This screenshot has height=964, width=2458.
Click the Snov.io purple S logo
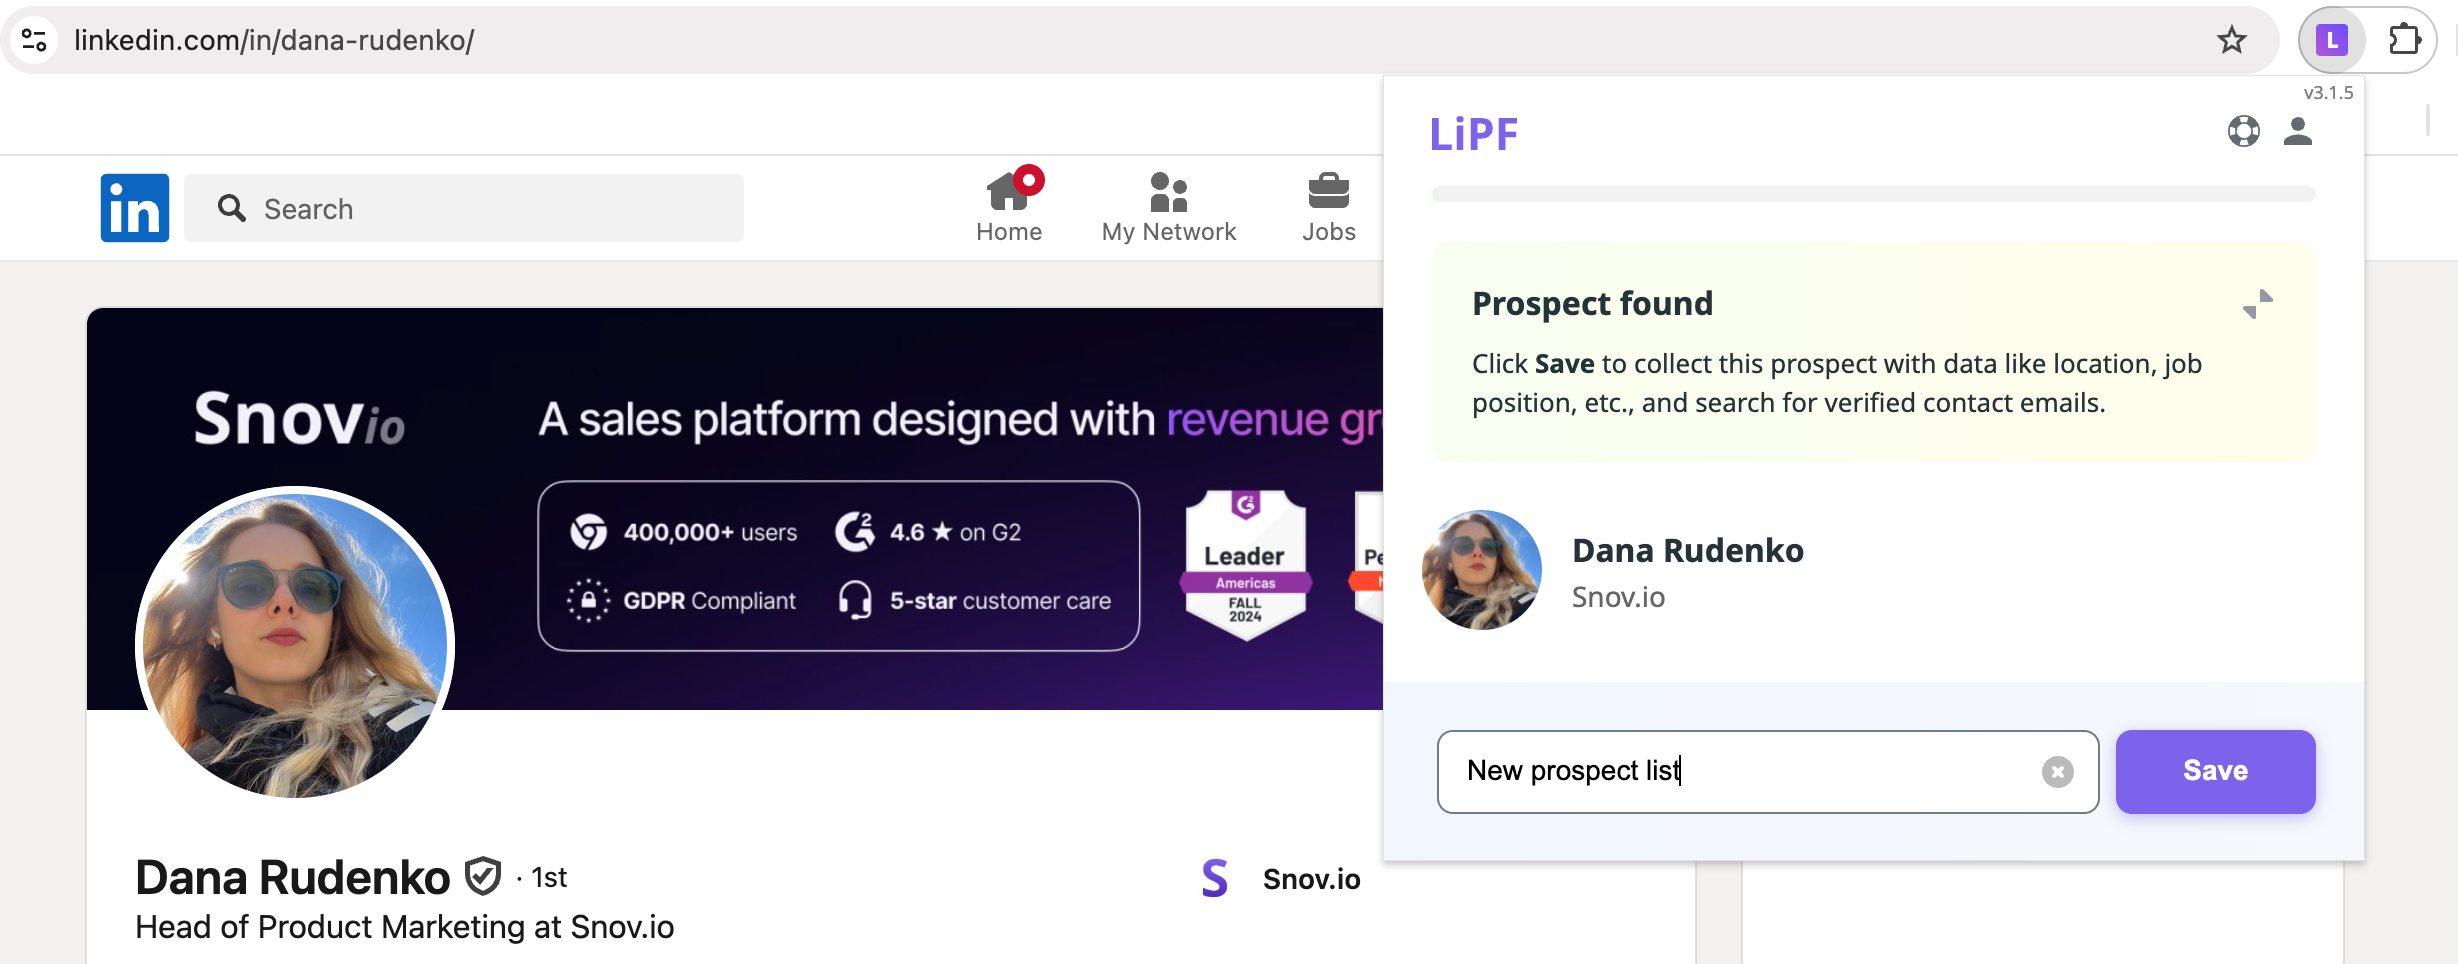(1214, 878)
